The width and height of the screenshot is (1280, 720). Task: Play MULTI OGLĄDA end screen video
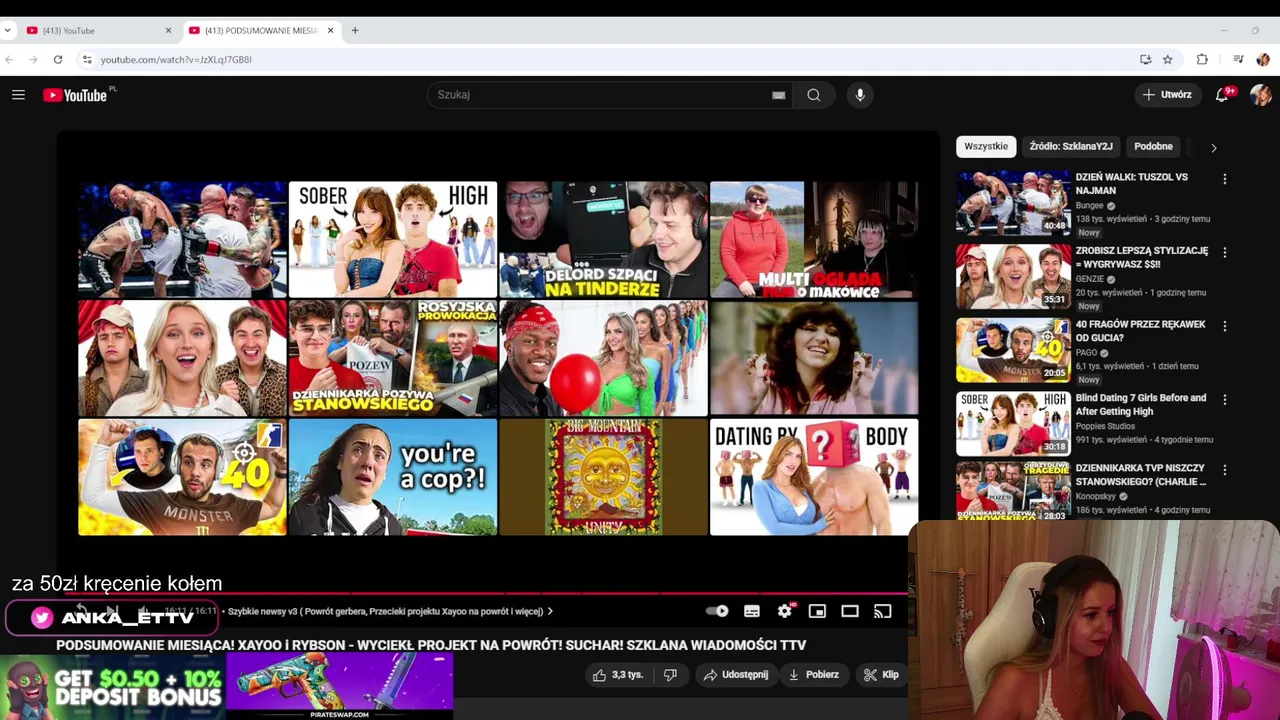tap(814, 239)
